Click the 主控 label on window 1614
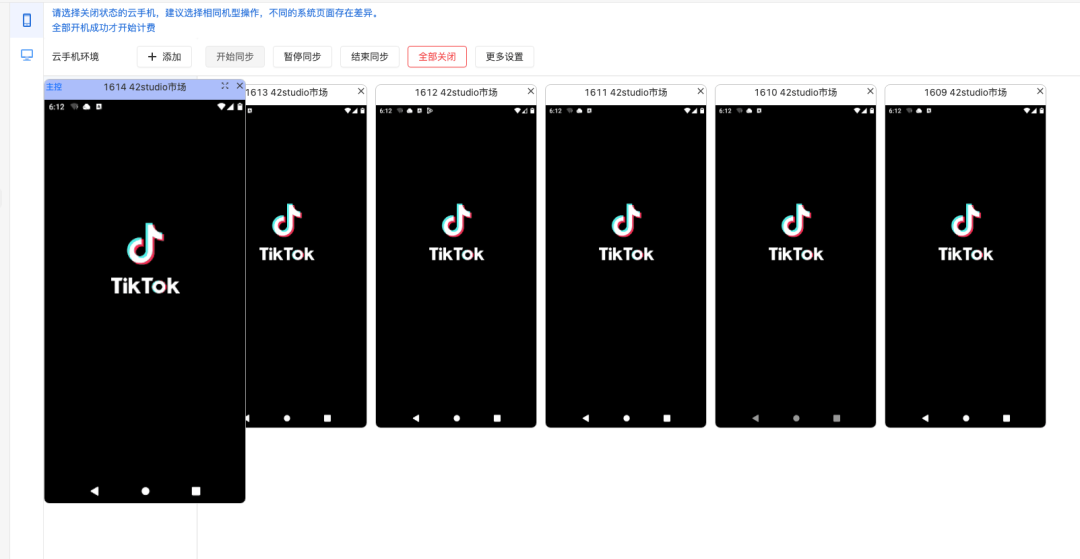The height and width of the screenshot is (559, 1080). [x=54, y=87]
